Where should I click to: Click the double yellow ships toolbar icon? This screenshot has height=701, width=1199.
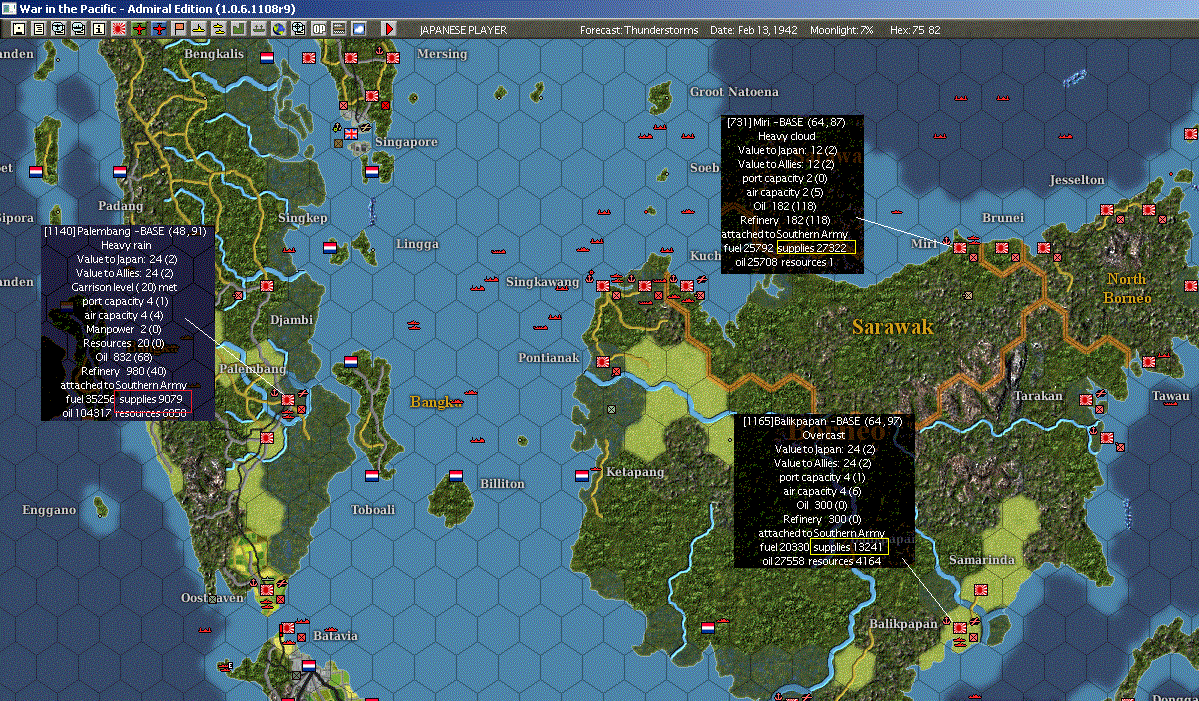219,29
